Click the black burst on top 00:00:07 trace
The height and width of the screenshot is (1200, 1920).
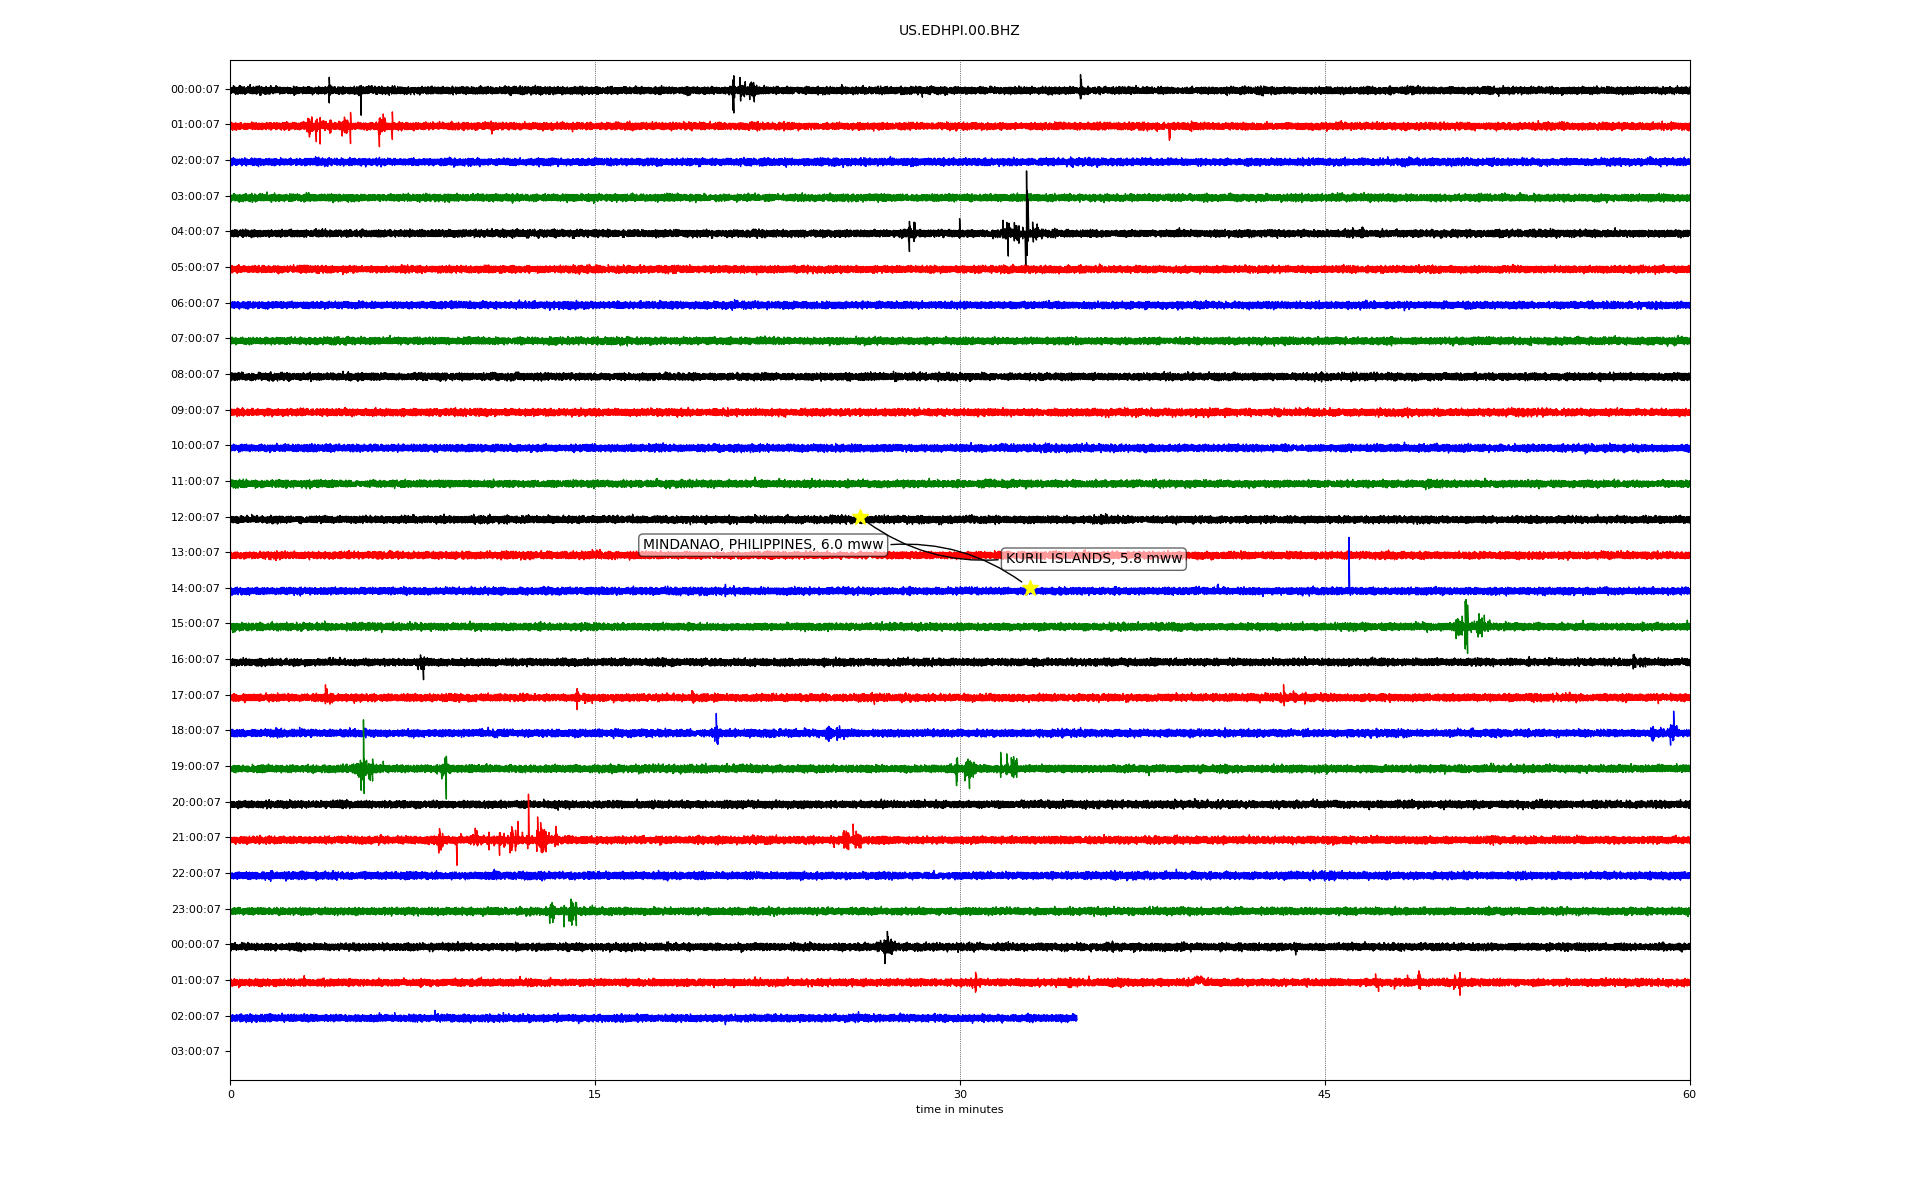pyautogui.click(x=741, y=91)
